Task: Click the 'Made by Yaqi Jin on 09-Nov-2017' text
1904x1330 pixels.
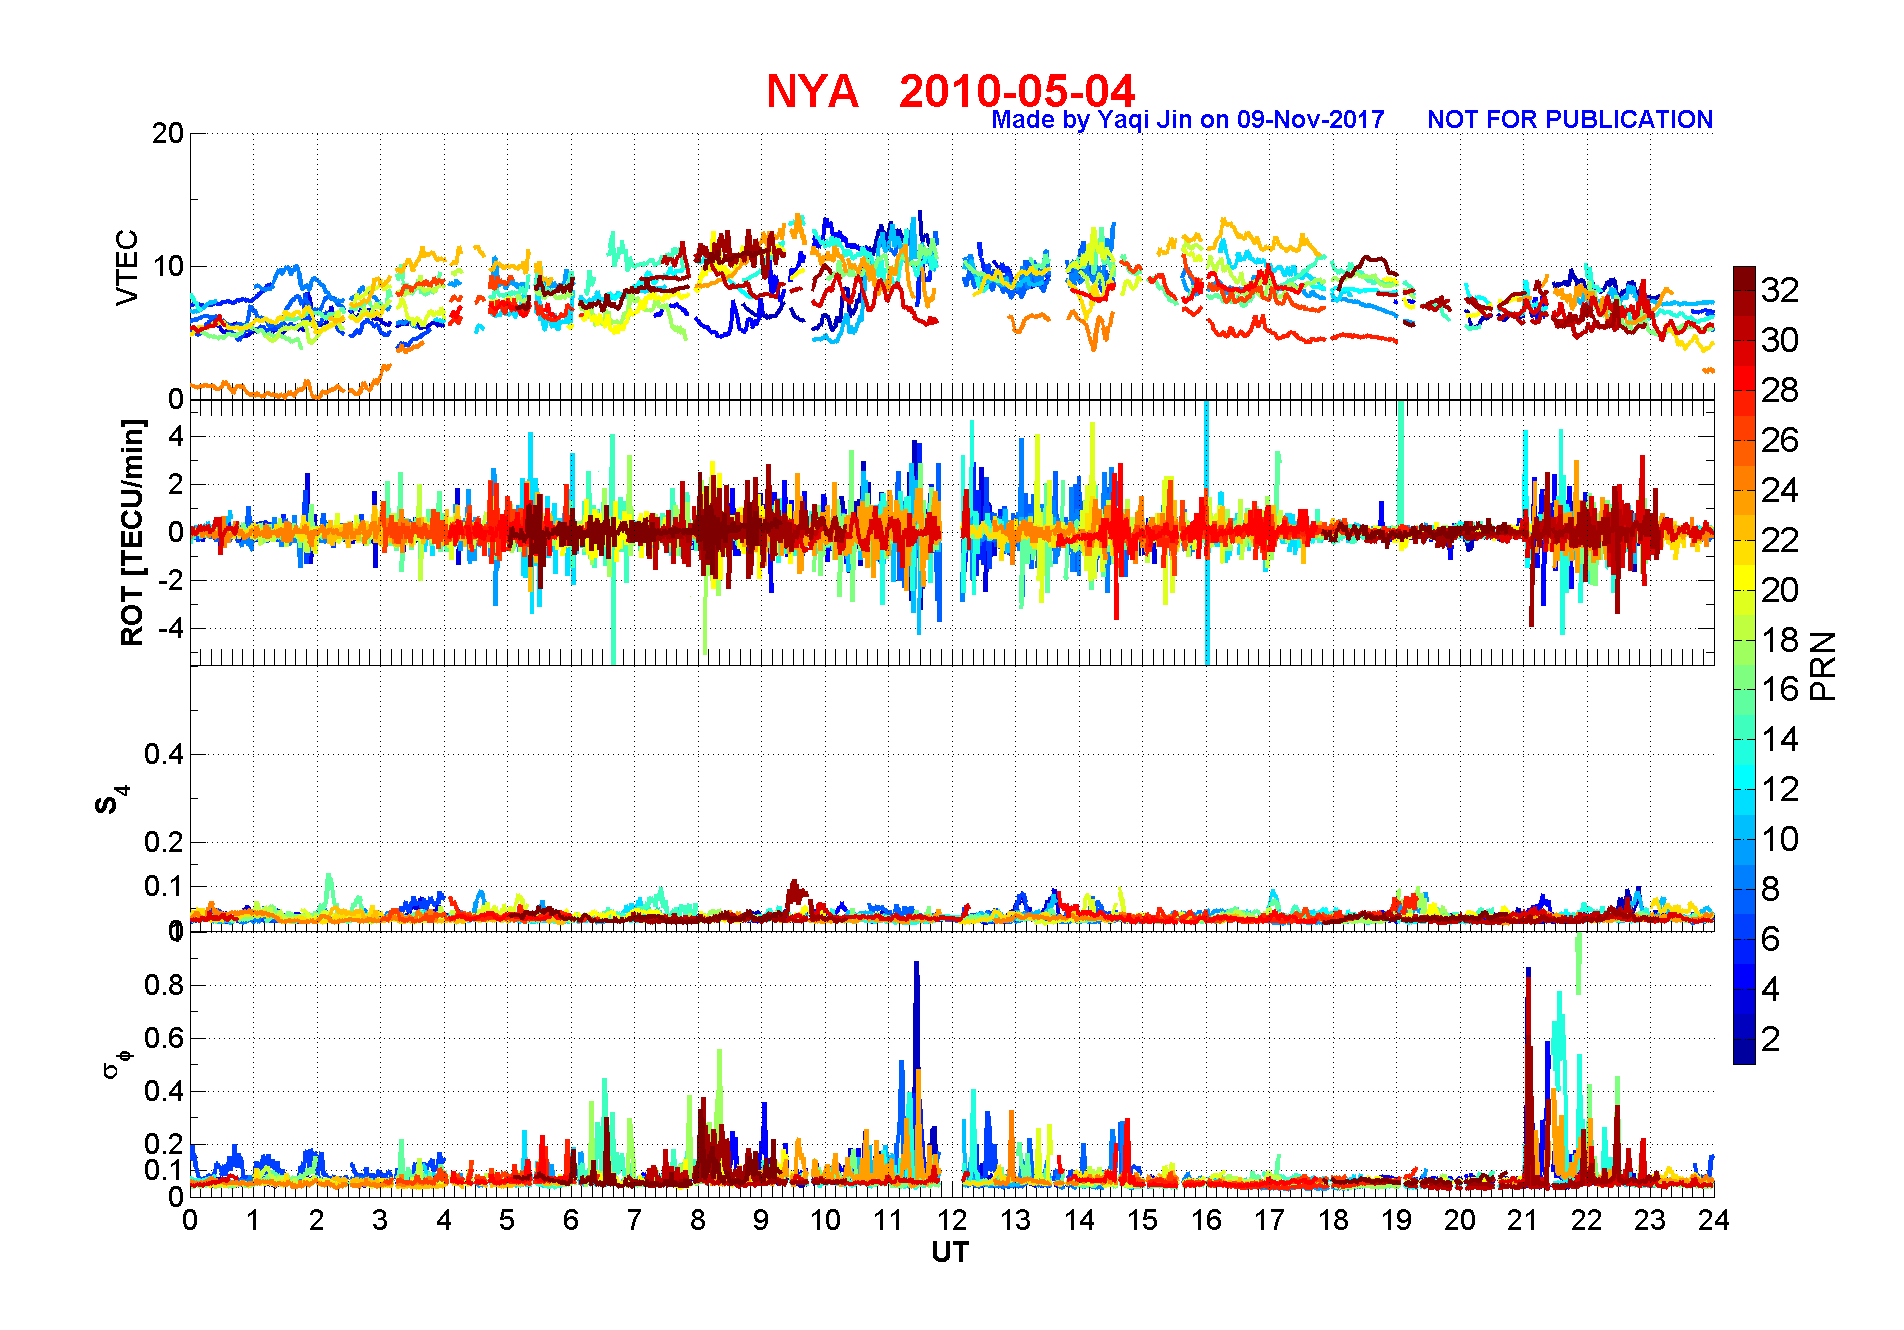Action: pos(1188,120)
